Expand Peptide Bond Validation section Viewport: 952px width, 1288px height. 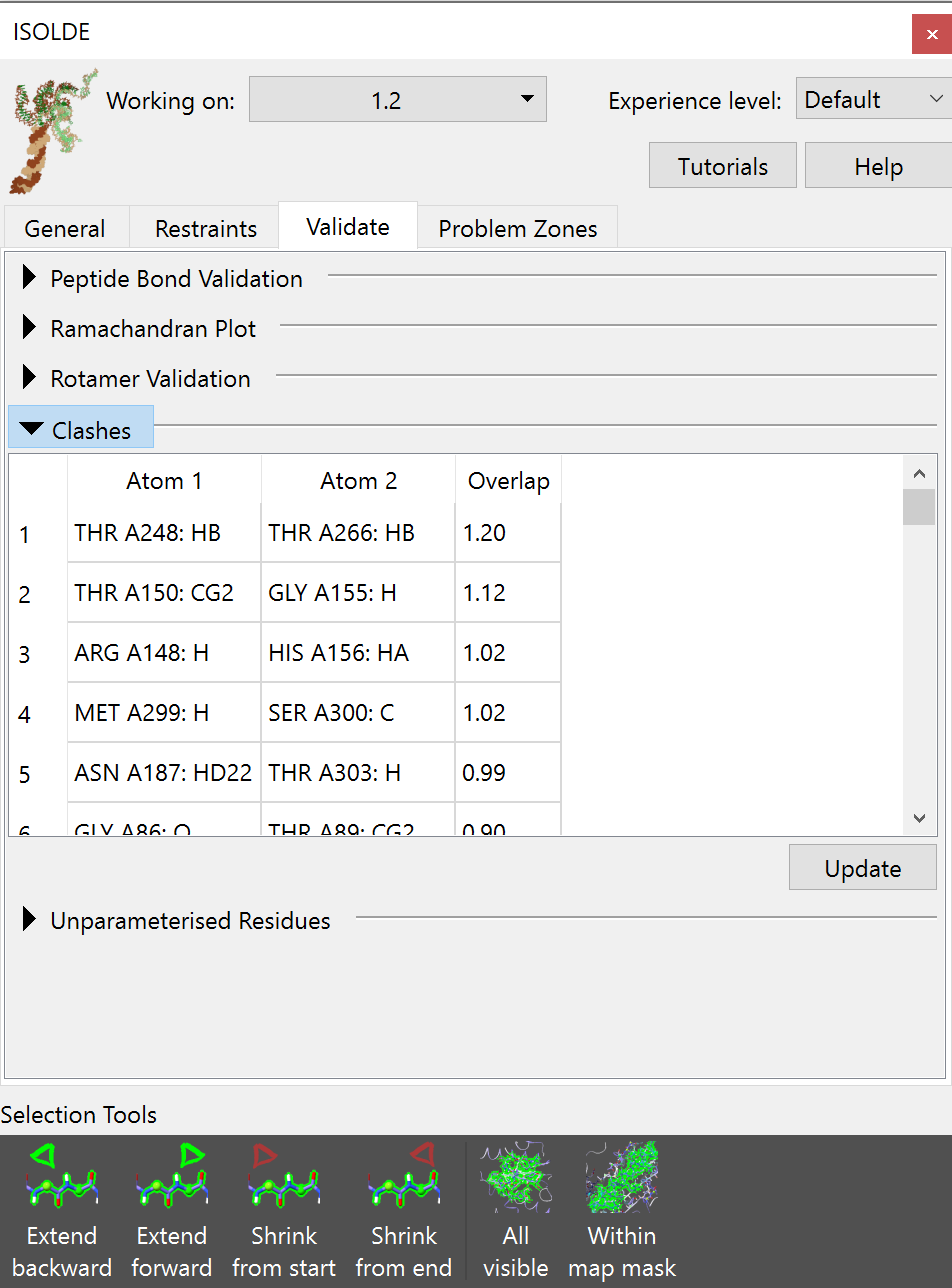point(162,278)
